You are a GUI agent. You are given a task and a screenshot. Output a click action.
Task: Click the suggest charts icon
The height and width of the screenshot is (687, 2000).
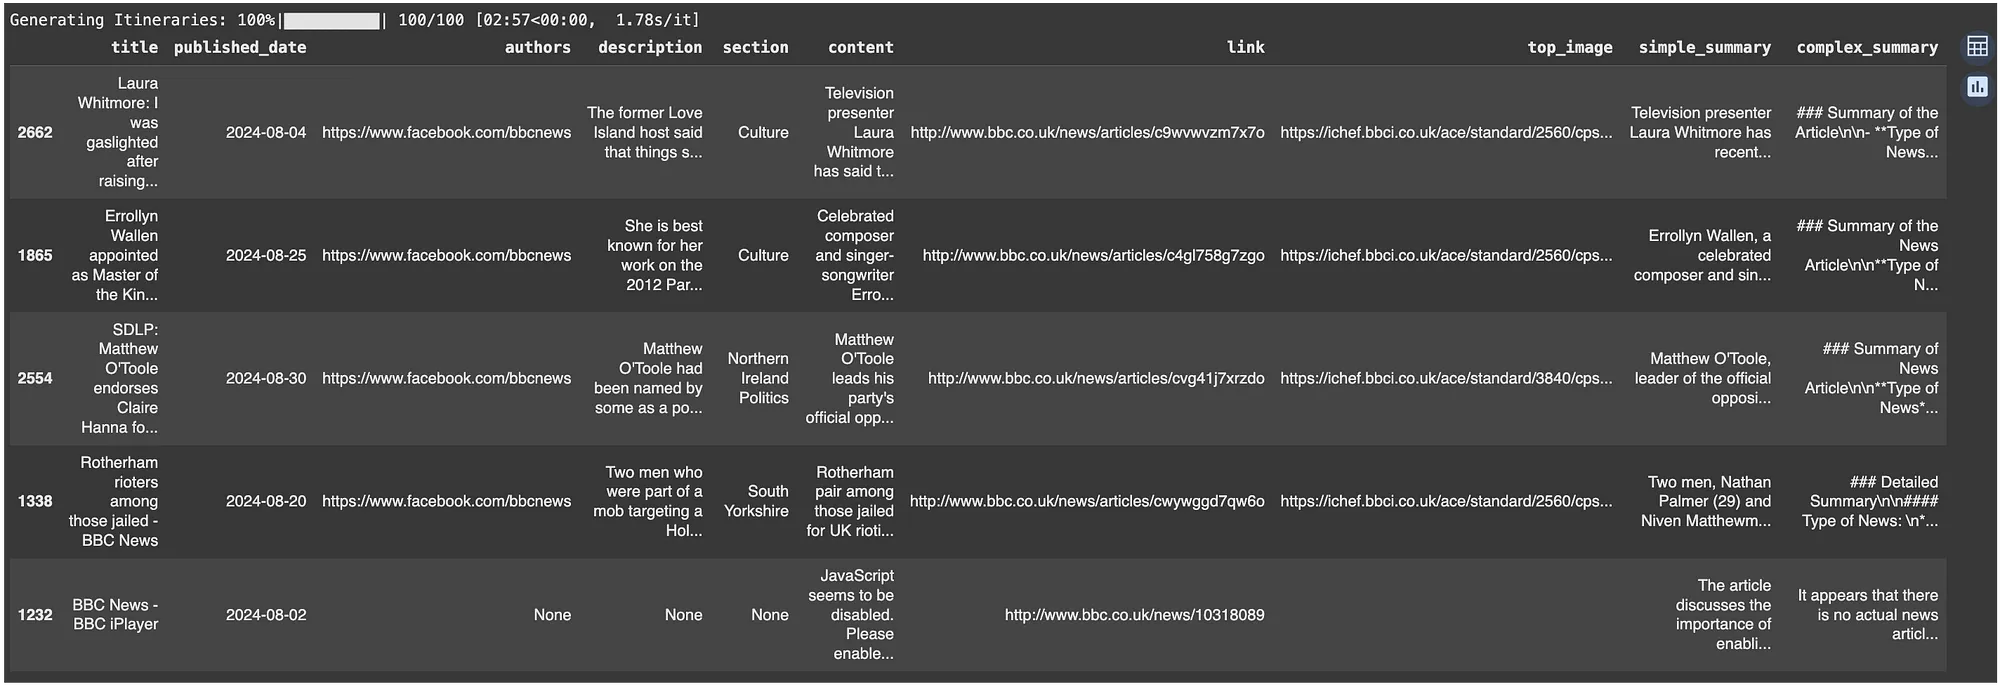(1977, 87)
